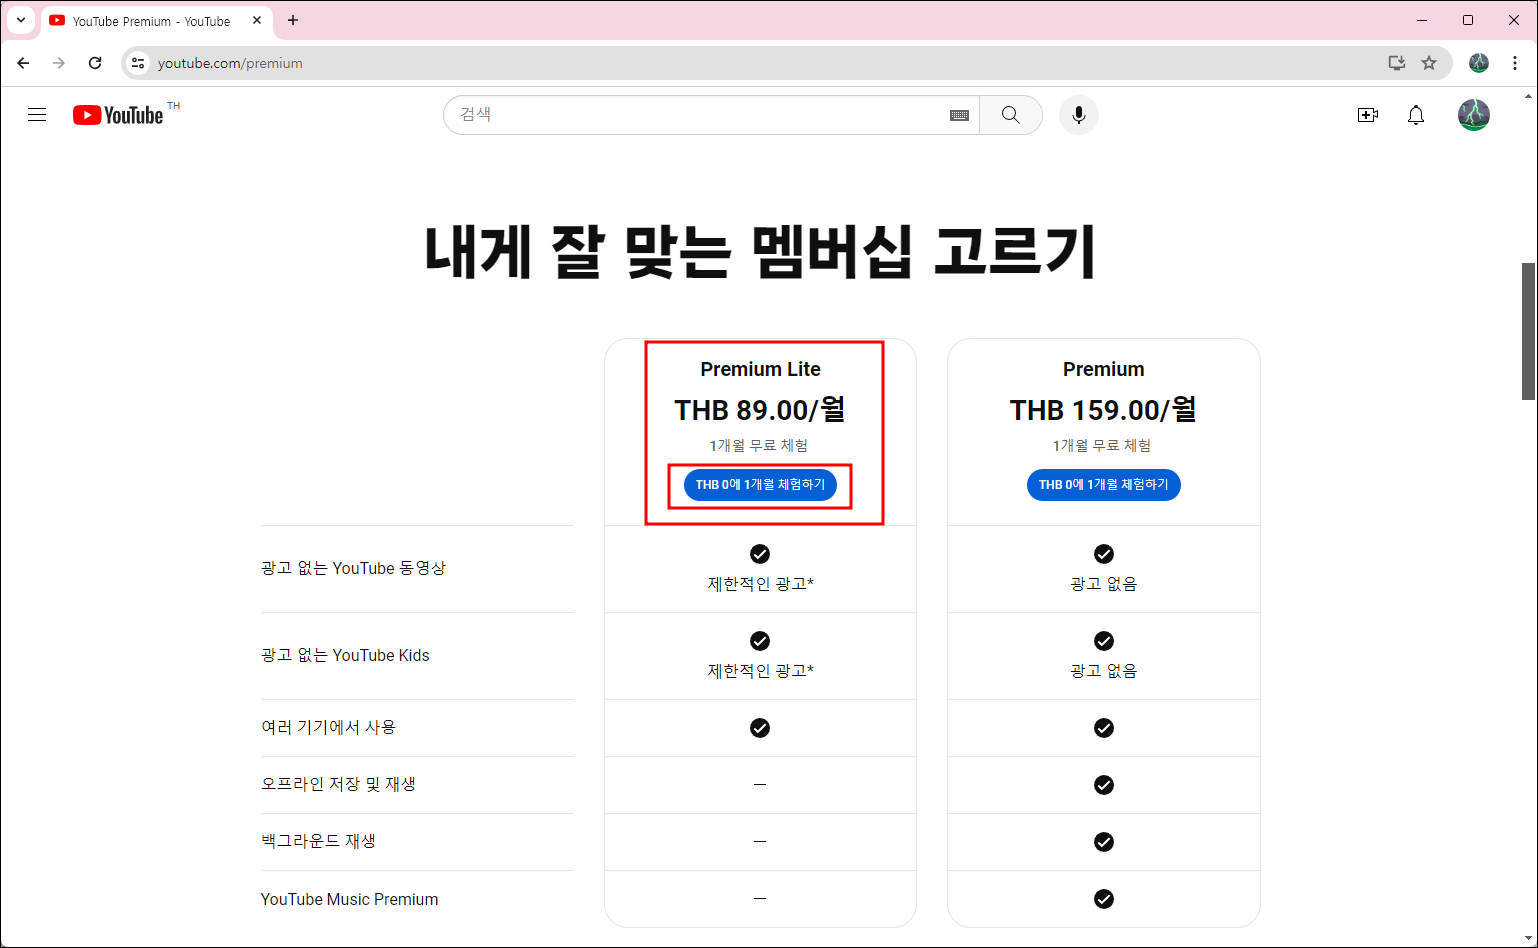Click Premium checkmark for multiple devices
This screenshot has width=1538, height=948.
pos(1104,728)
